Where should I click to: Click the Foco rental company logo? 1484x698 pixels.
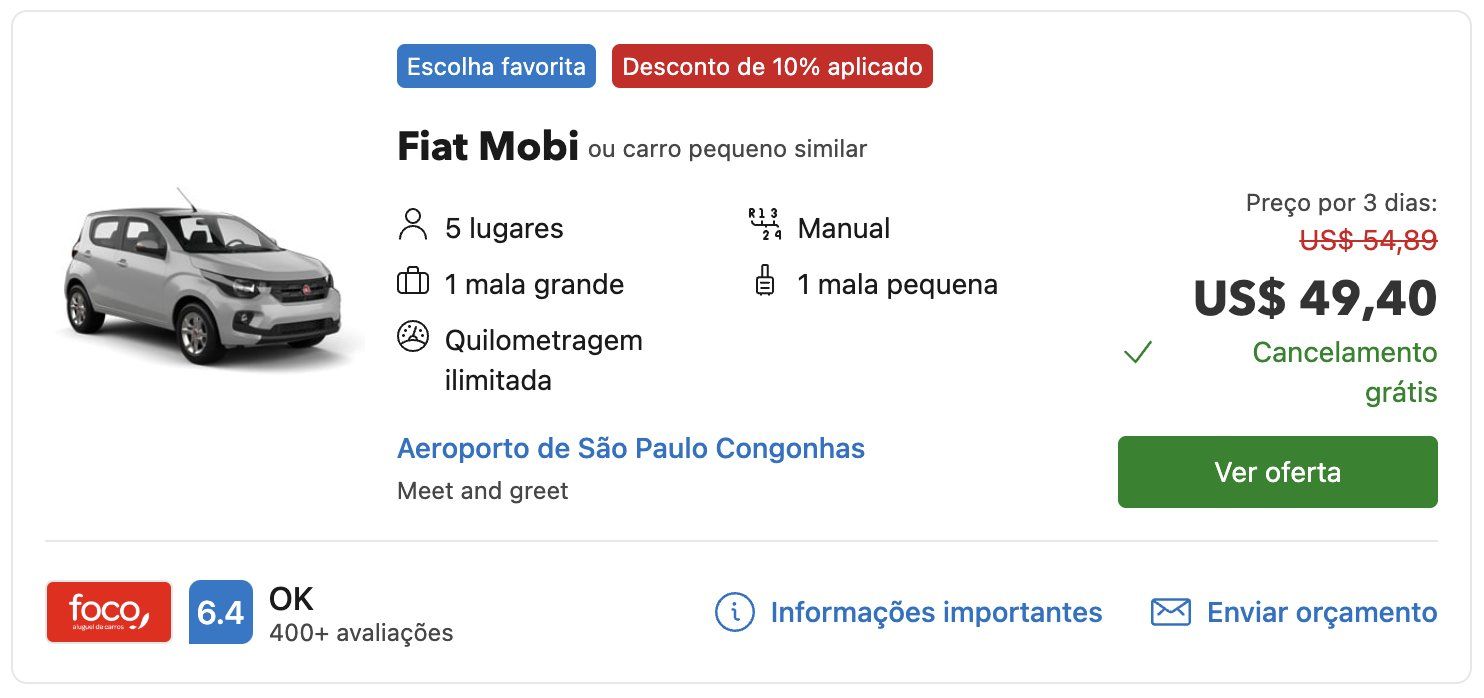click(109, 612)
